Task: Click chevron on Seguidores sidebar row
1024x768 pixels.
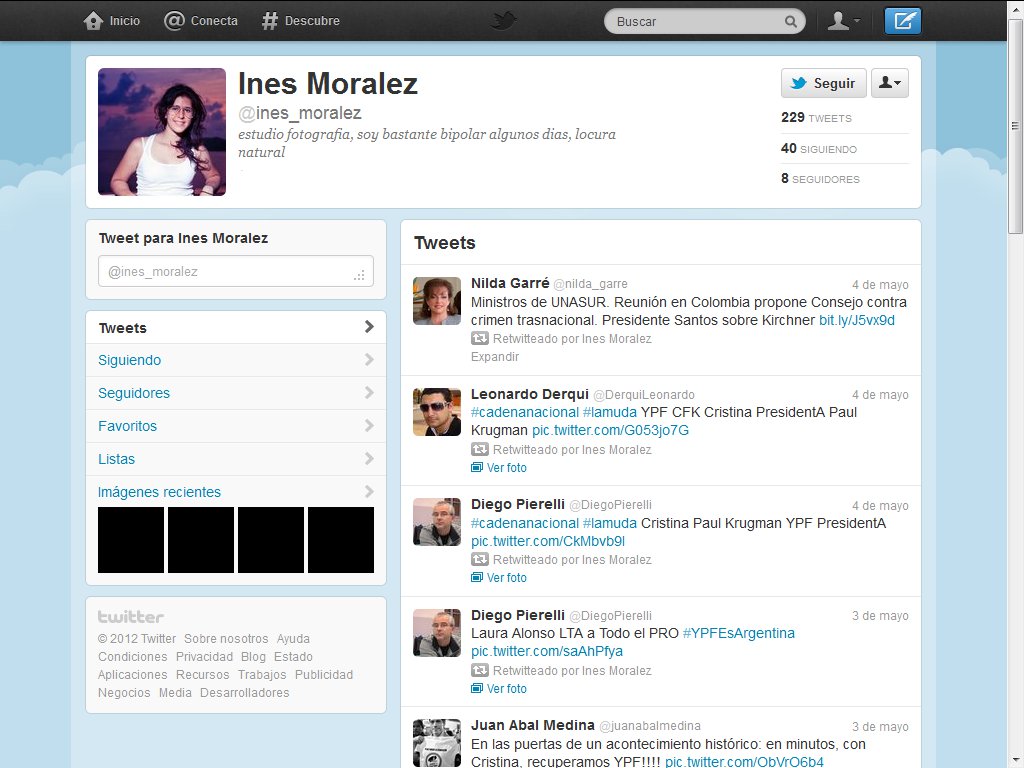Action: 369,392
